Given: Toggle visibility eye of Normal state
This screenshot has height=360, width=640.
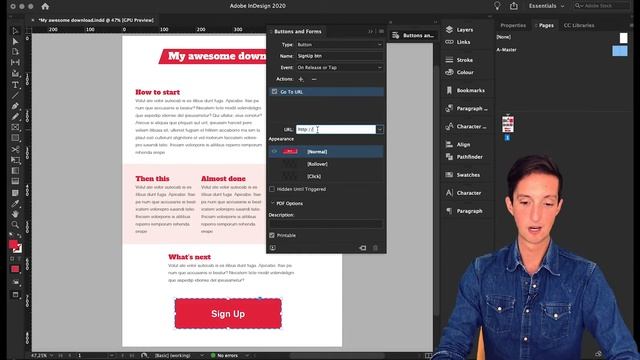Looking at the screenshot, I should pyautogui.click(x=274, y=151).
